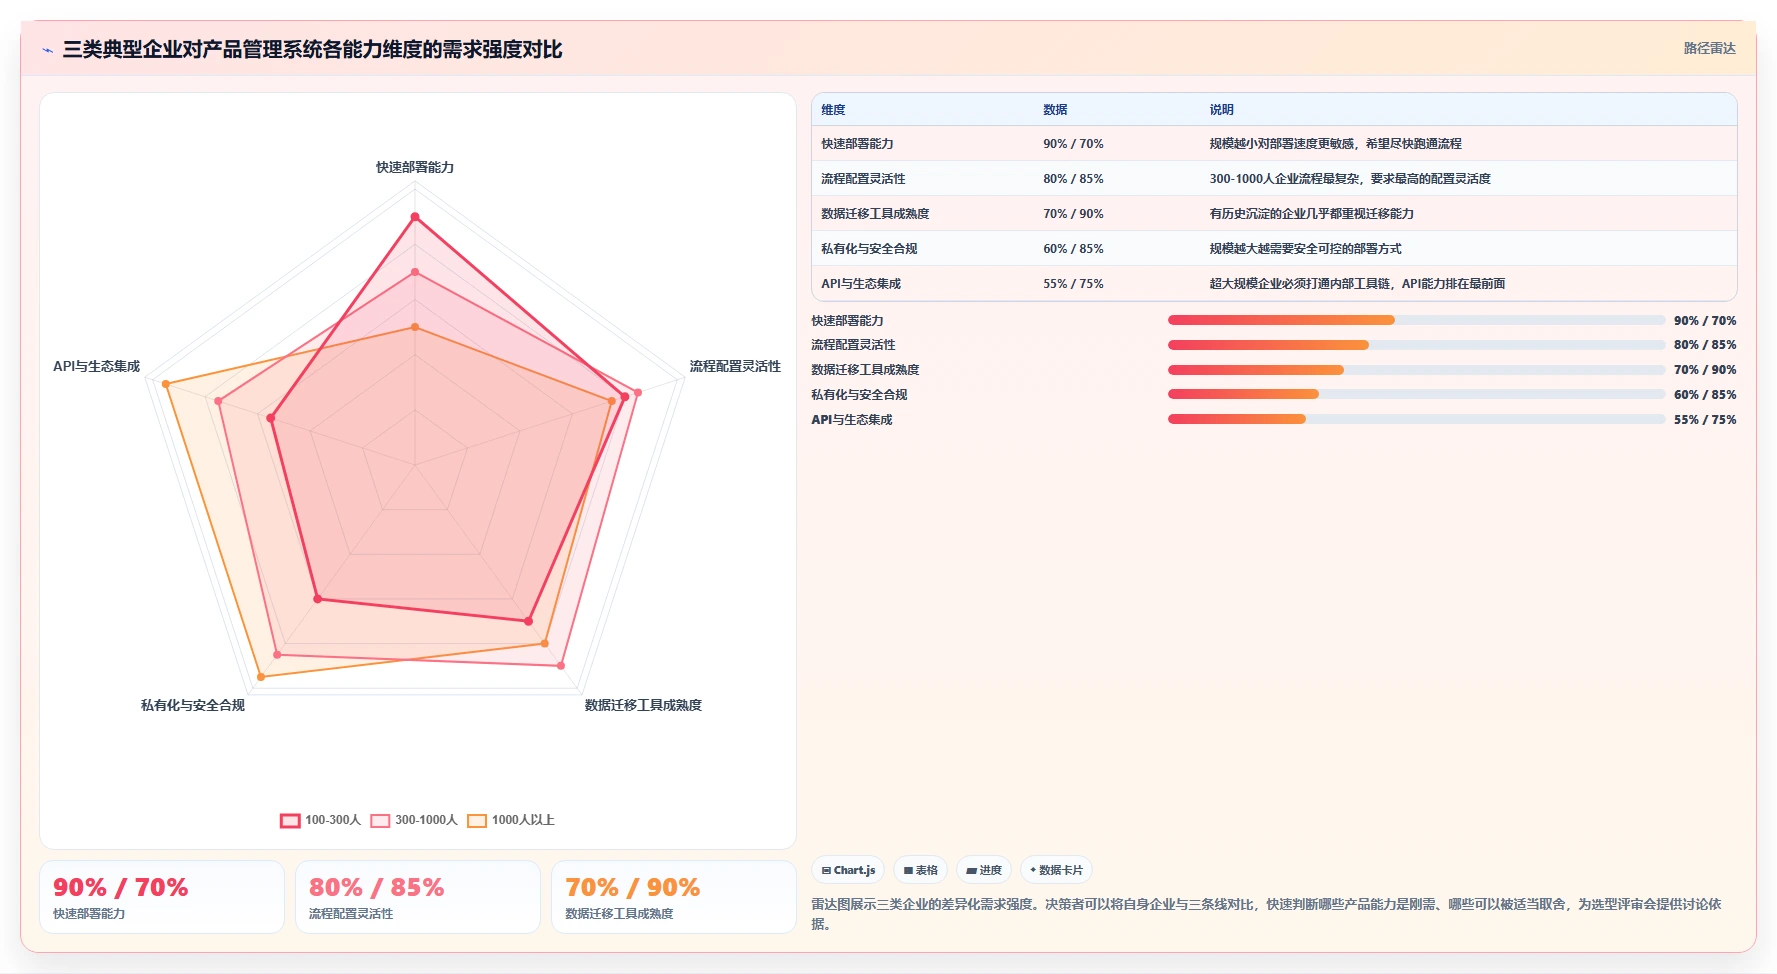The image size is (1777, 974).
Task: Click the 快速部署能力 progress bar
Action: (x=1416, y=320)
